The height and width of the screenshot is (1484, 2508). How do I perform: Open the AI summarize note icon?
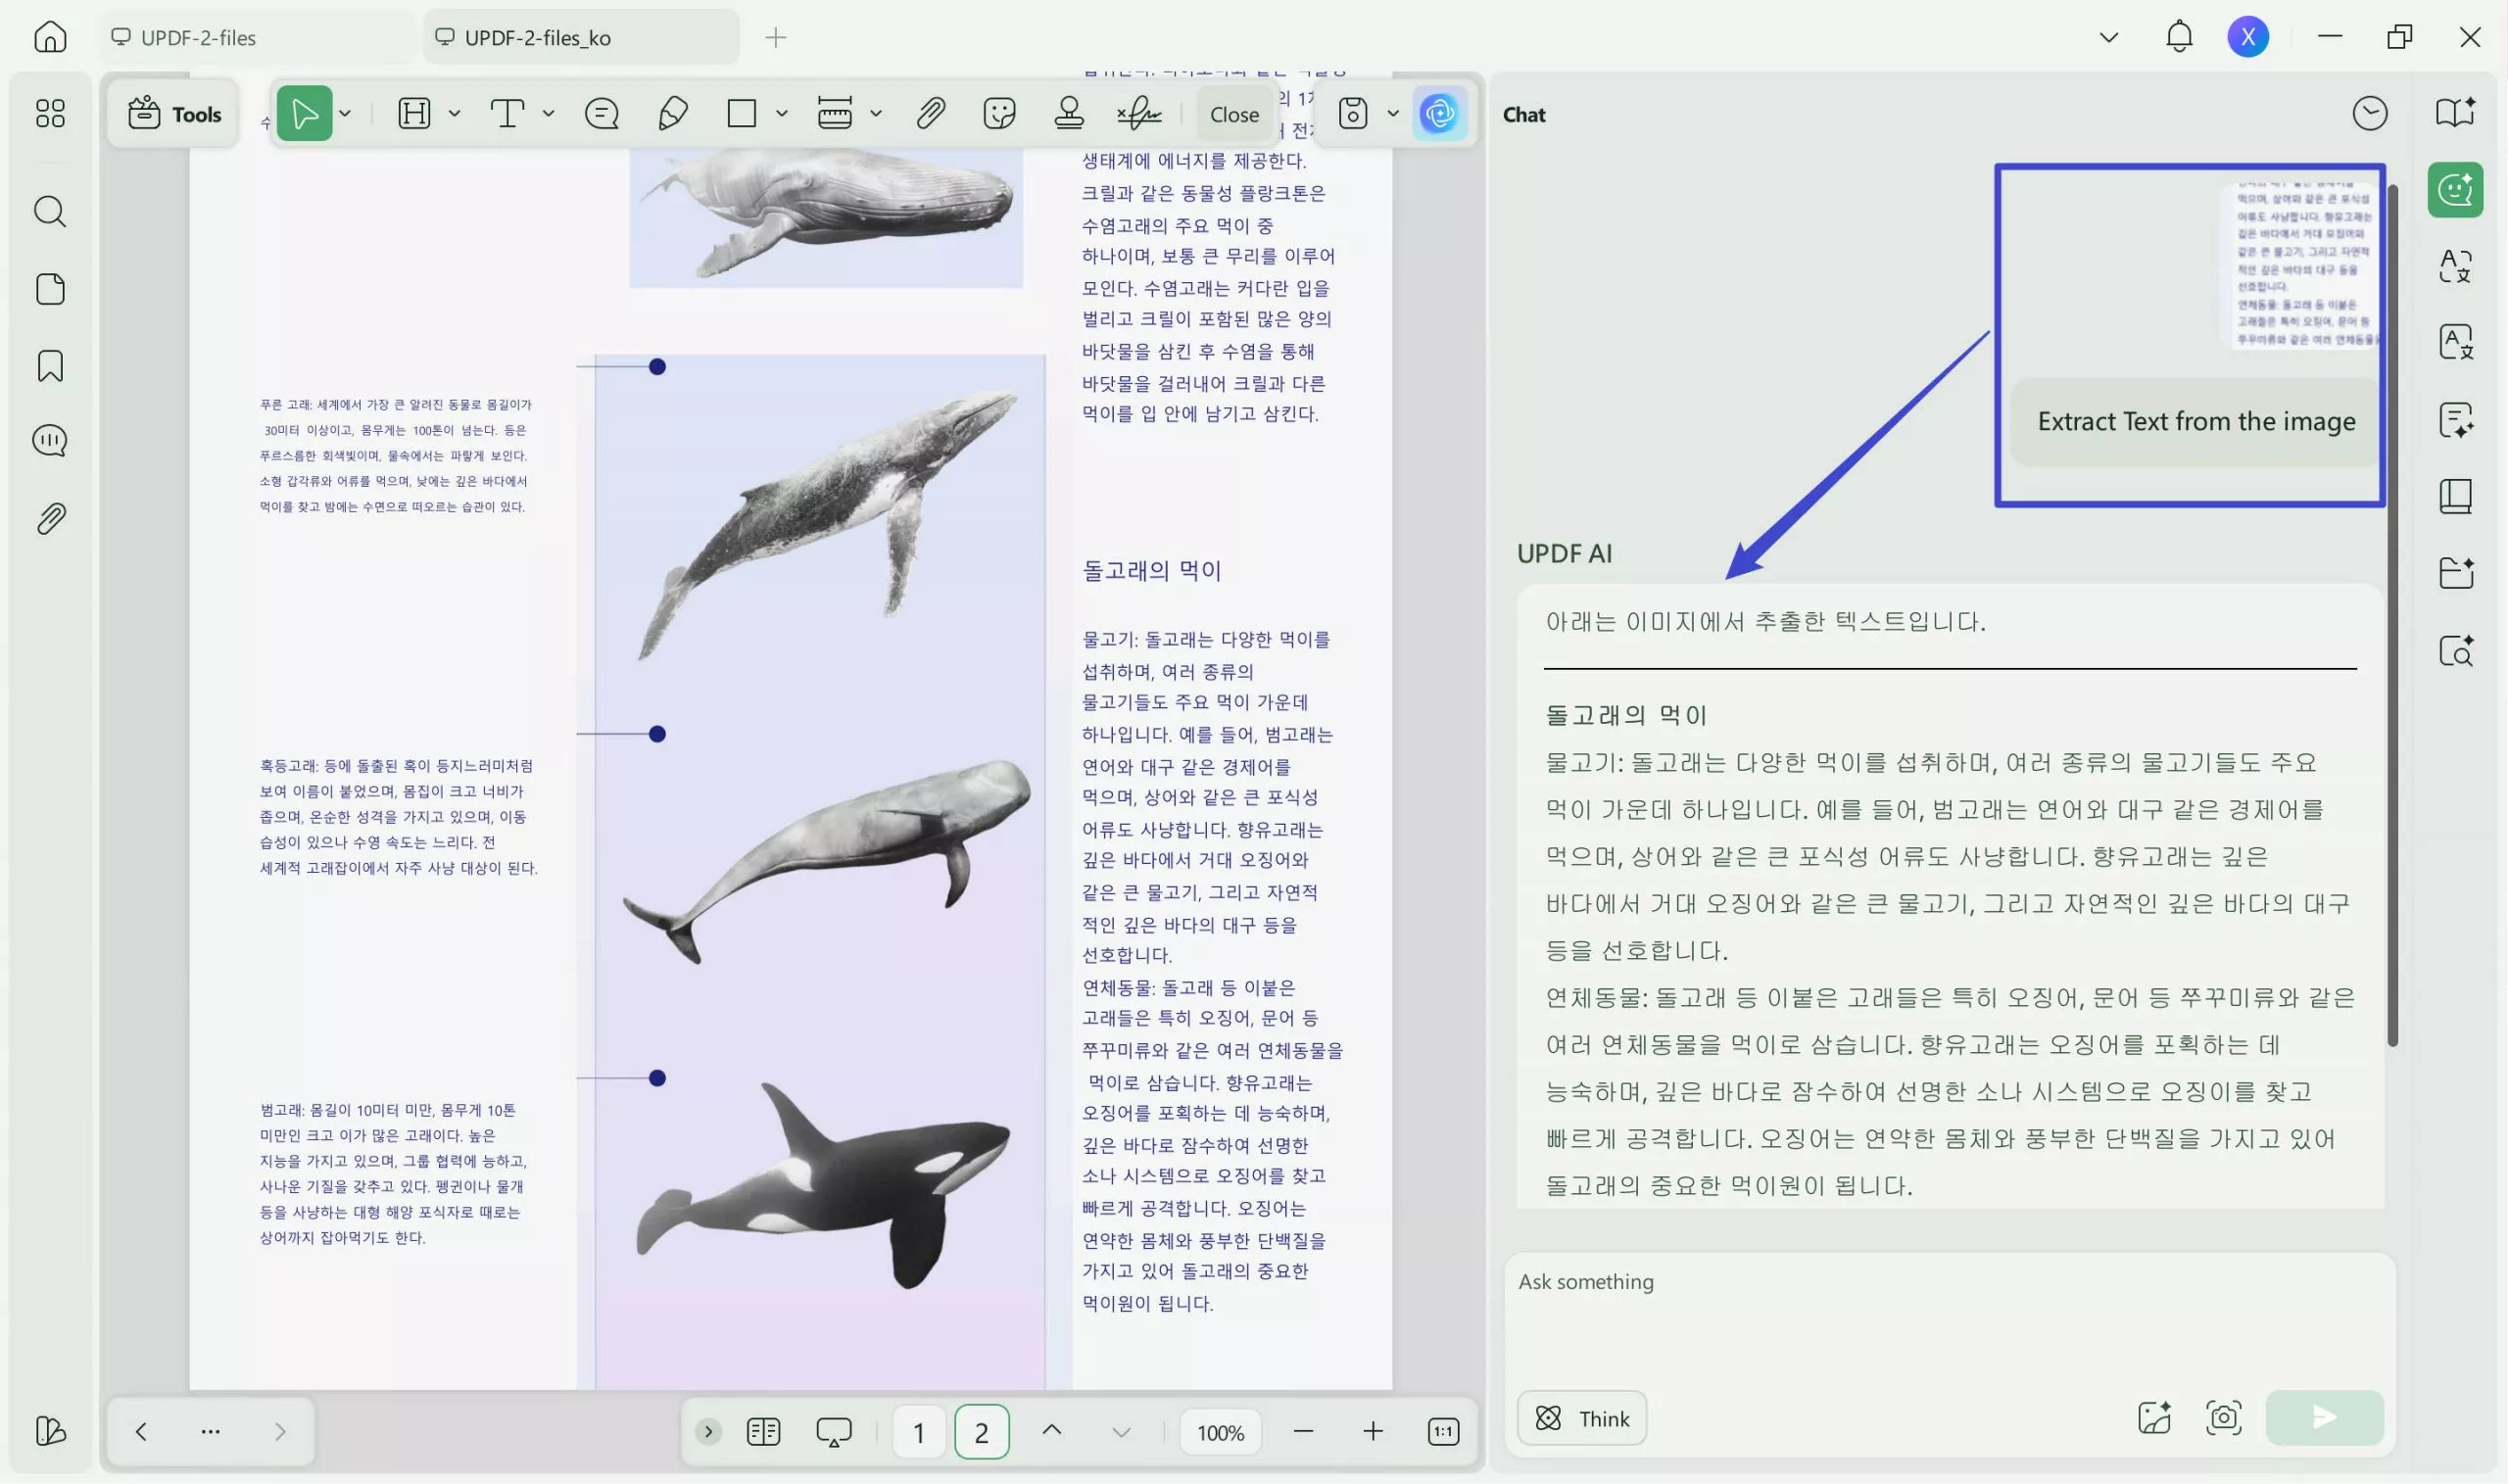click(x=2455, y=420)
